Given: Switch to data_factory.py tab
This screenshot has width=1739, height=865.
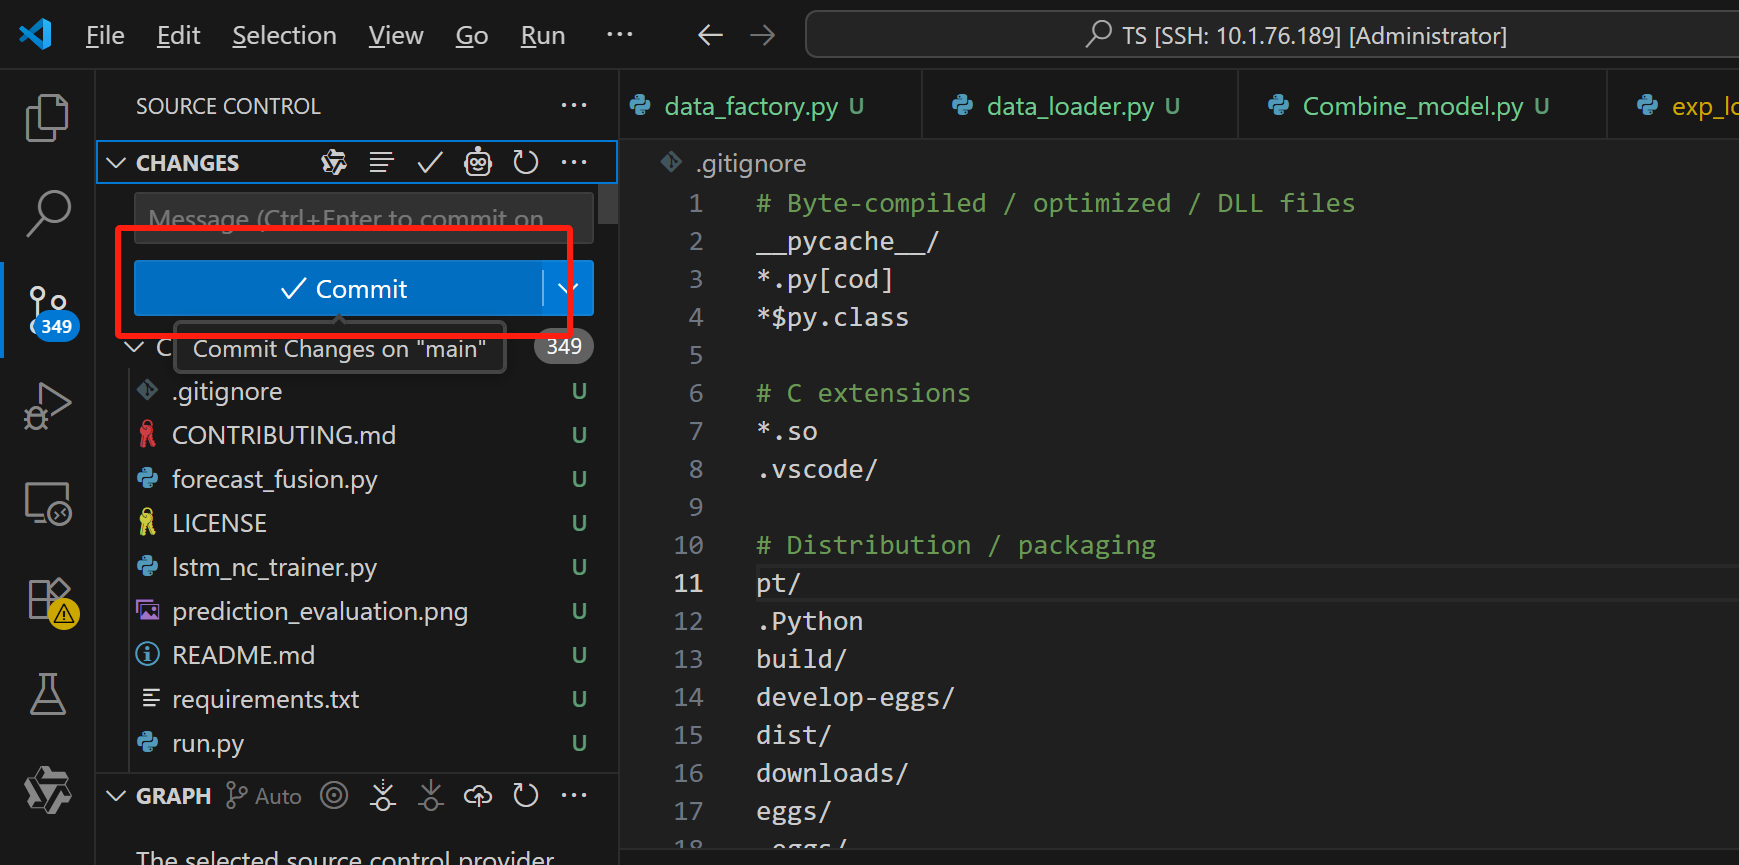Looking at the screenshot, I should click(x=770, y=106).
